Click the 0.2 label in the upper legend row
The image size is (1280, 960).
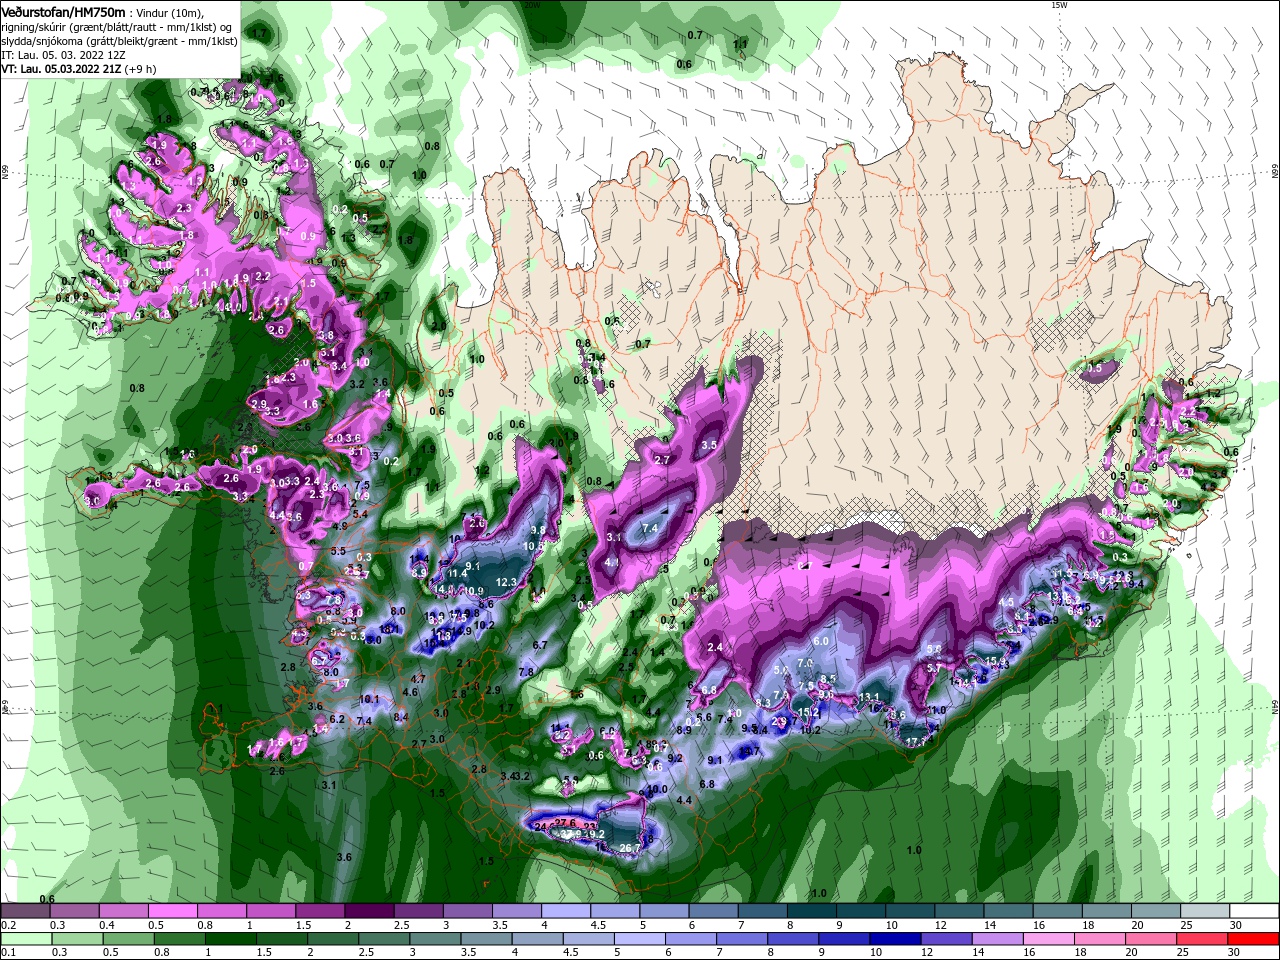(8, 926)
